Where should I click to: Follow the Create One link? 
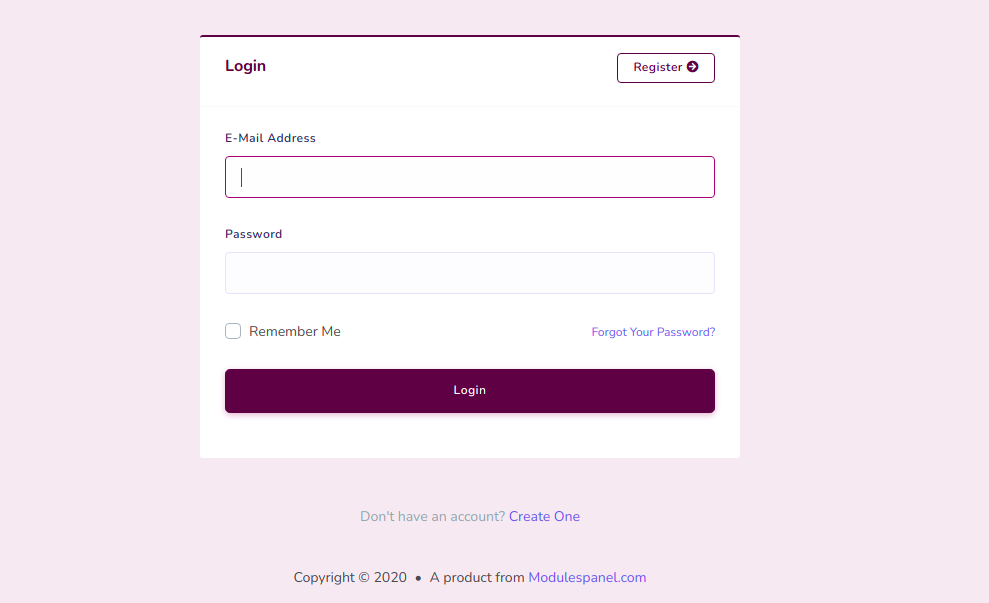(x=544, y=516)
